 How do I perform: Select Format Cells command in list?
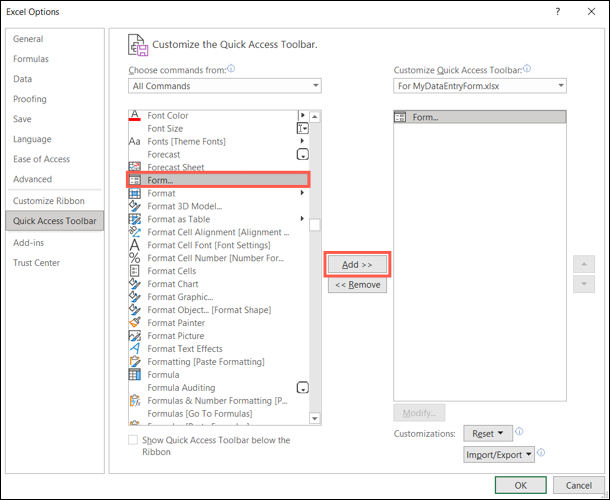[172, 271]
